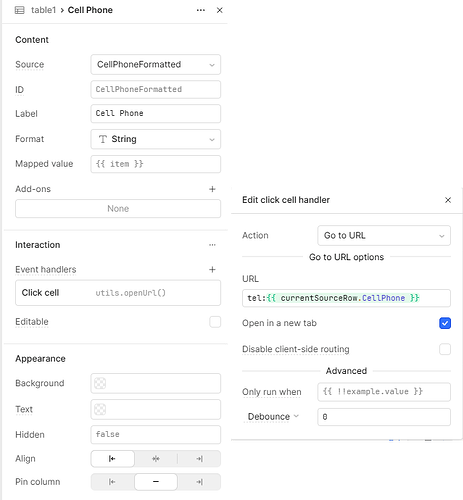
Task: Expand the Action Go to URL dropdown
Action: (384, 236)
